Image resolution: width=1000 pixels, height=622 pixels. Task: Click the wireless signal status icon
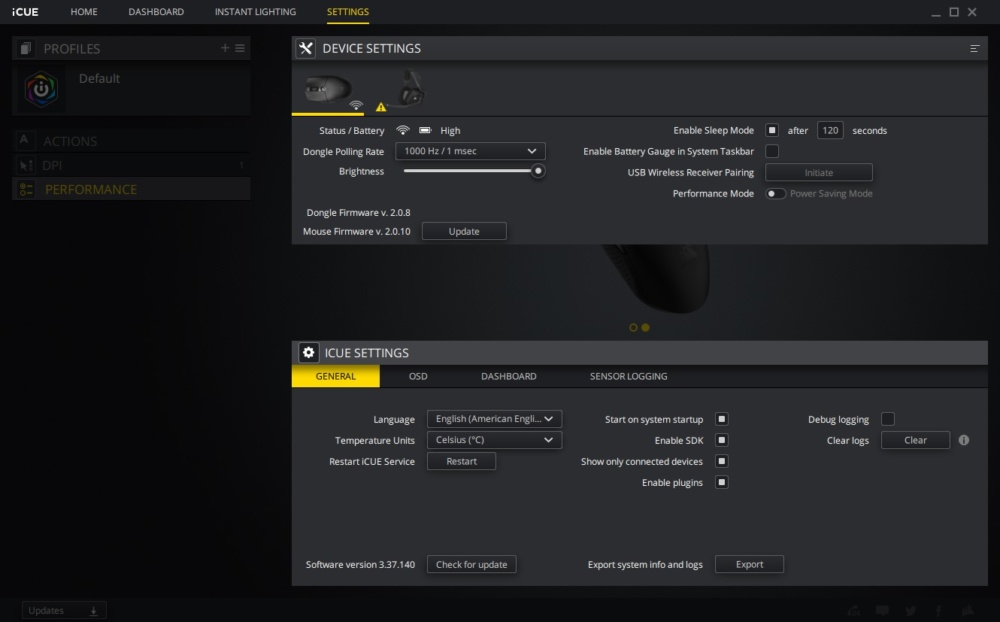(x=402, y=130)
